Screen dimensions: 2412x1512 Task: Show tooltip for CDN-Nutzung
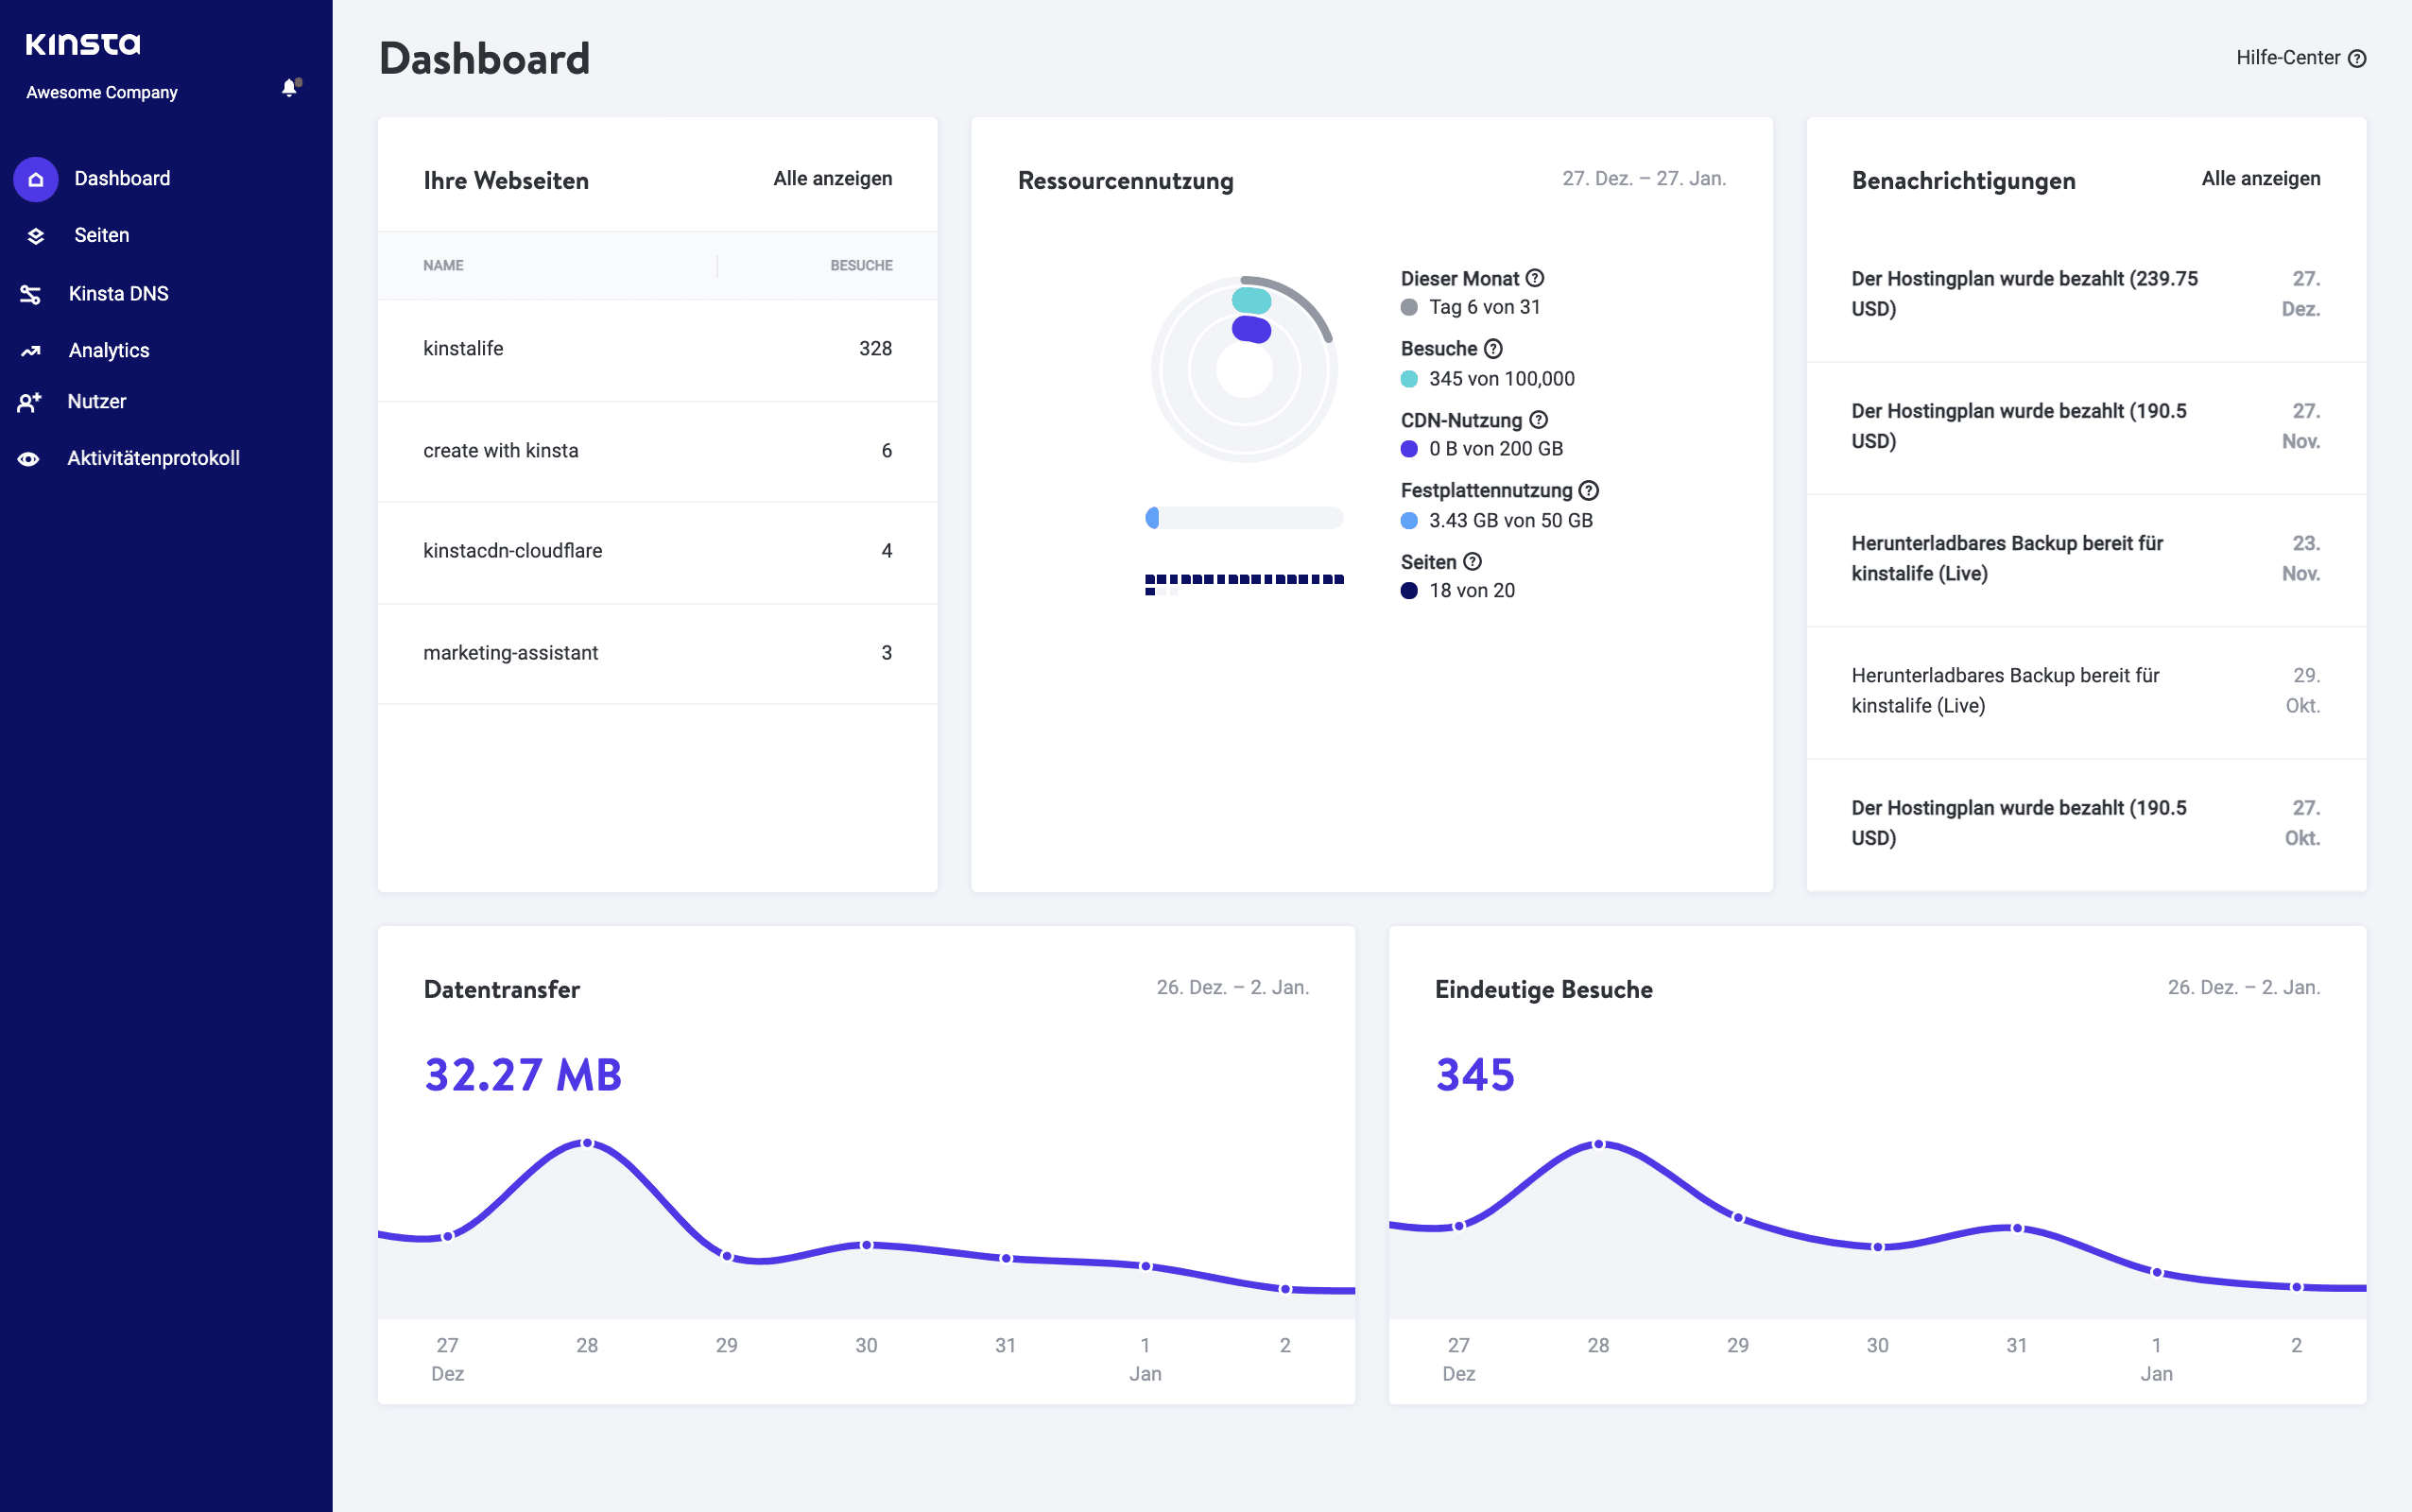click(1538, 420)
